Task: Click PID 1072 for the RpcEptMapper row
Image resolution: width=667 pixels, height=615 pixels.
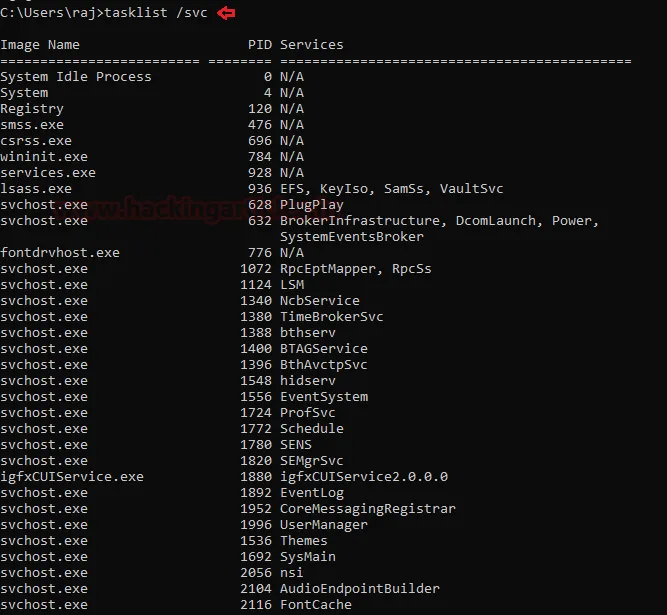Action: point(256,269)
